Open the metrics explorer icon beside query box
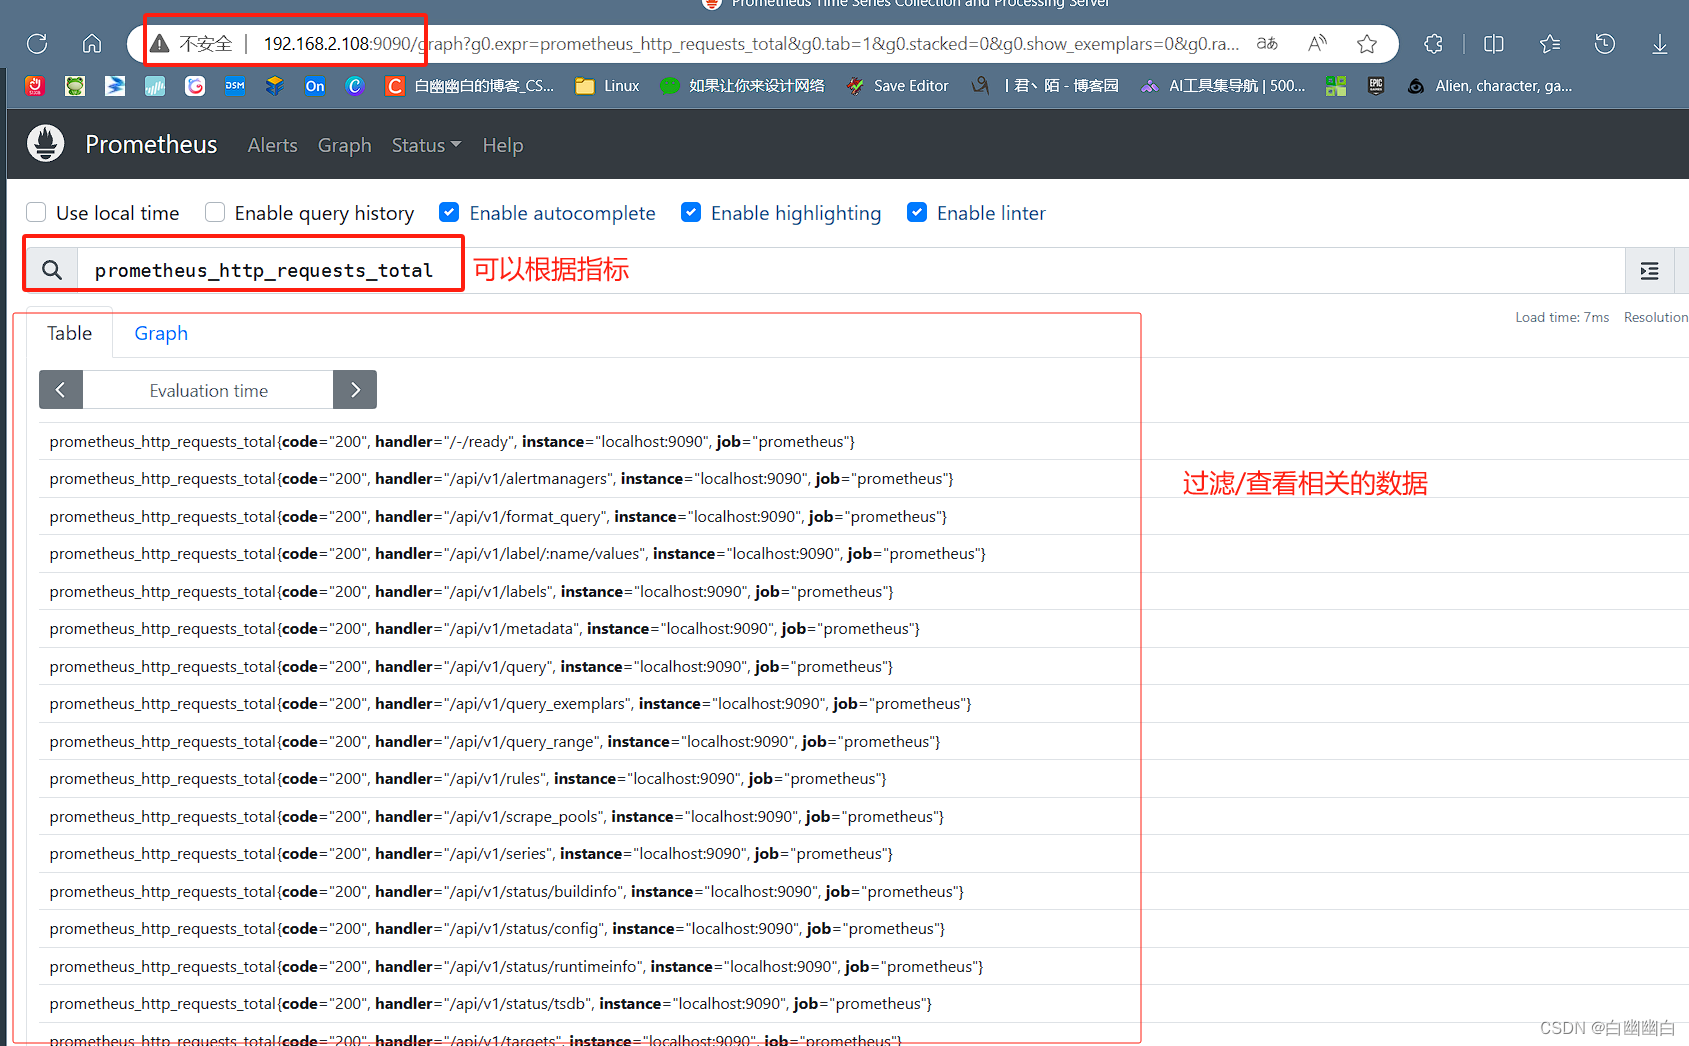This screenshot has height=1046, width=1689. tap(1650, 270)
